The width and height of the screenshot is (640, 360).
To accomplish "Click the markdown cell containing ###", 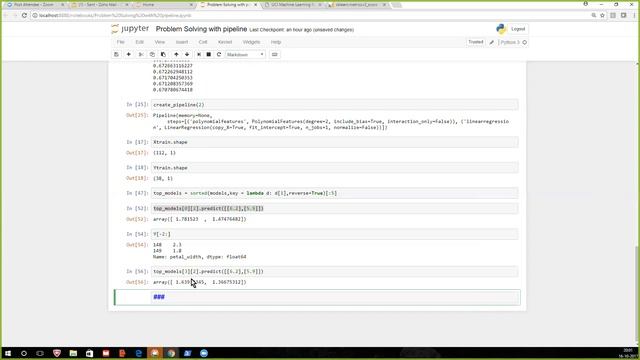I will pyautogui.click(x=336, y=297).
